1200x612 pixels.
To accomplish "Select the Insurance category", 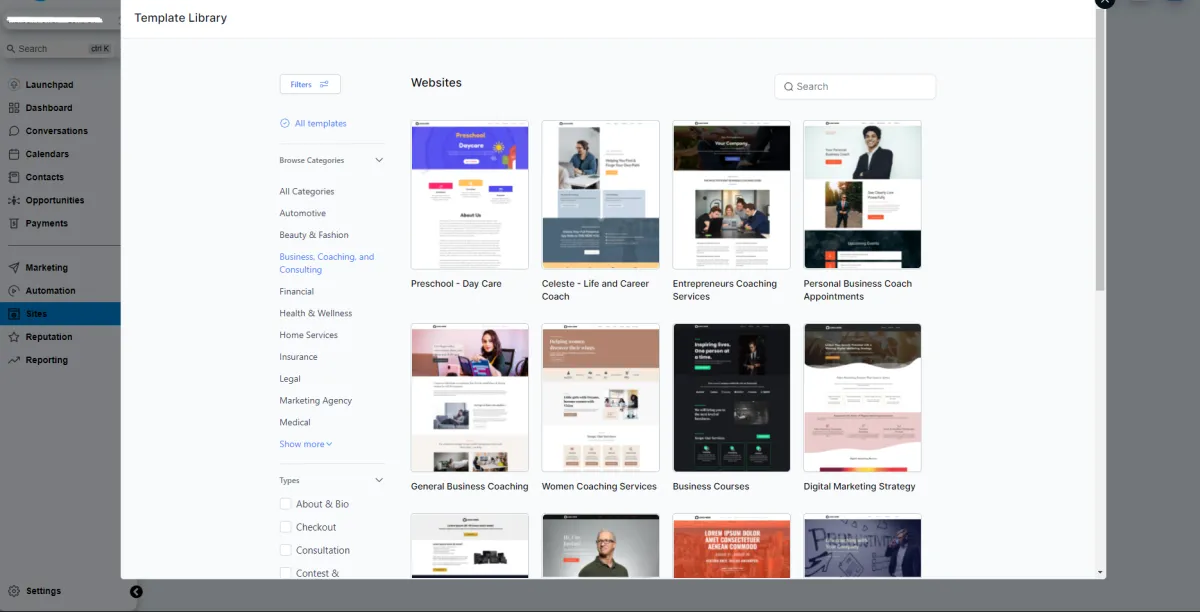I will click(299, 358).
